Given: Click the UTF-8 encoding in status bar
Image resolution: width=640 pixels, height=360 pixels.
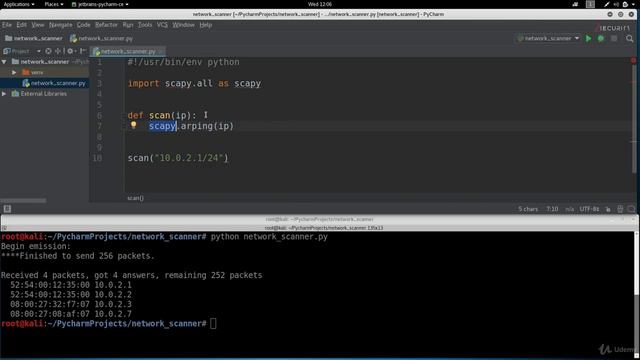Looking at the screenshot, I should pos(589,209).
